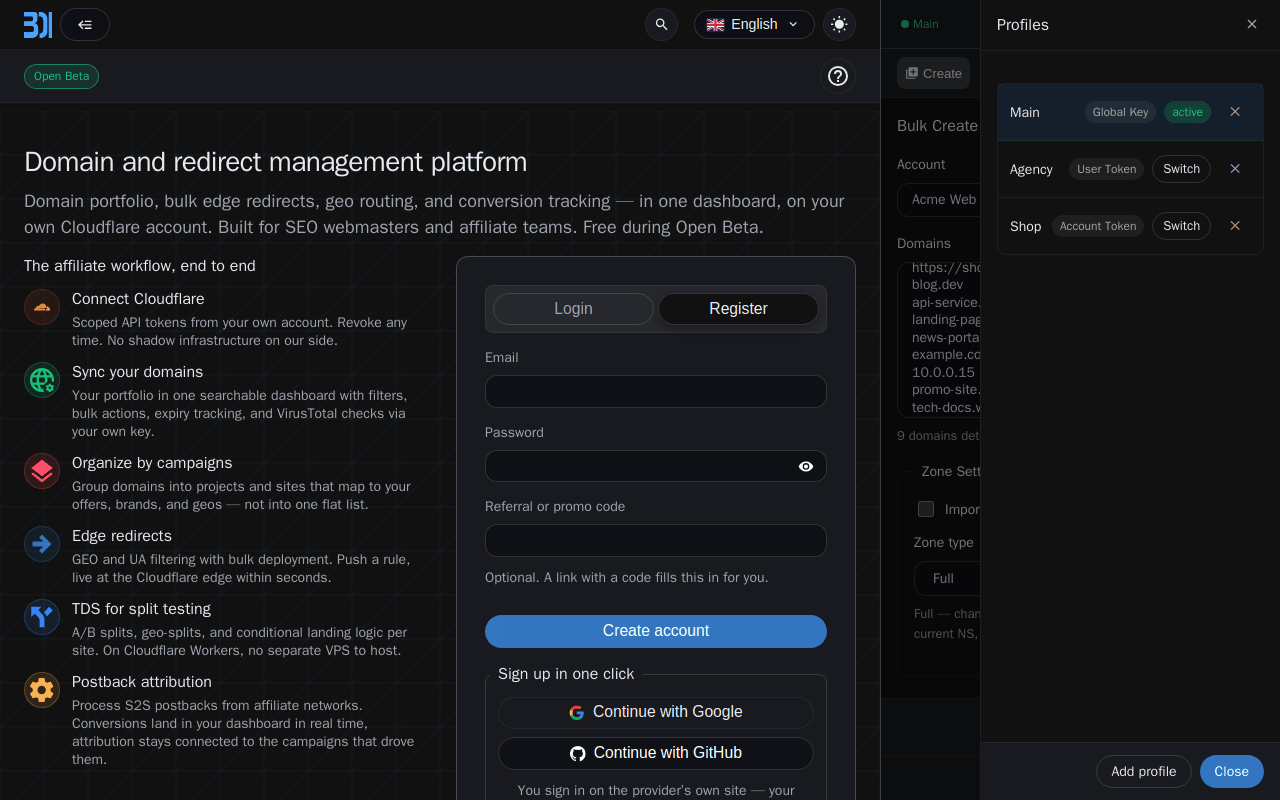Click the TDS split testing icon

42,617
